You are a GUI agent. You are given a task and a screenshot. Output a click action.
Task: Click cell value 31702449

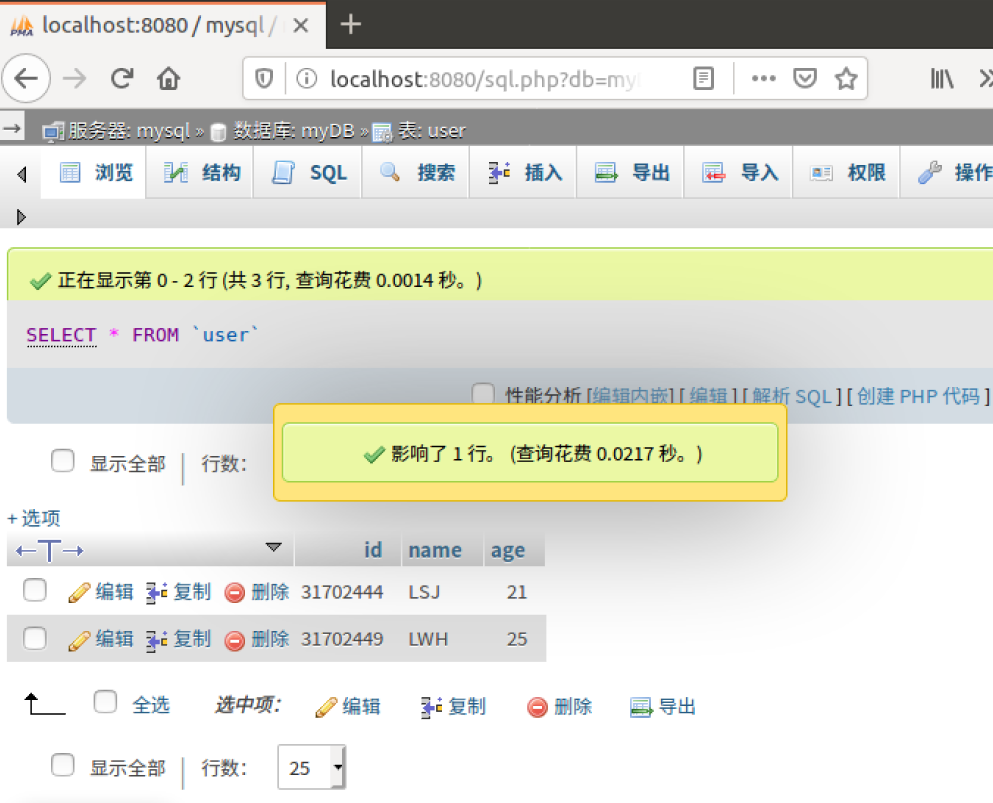coord(342,639)
